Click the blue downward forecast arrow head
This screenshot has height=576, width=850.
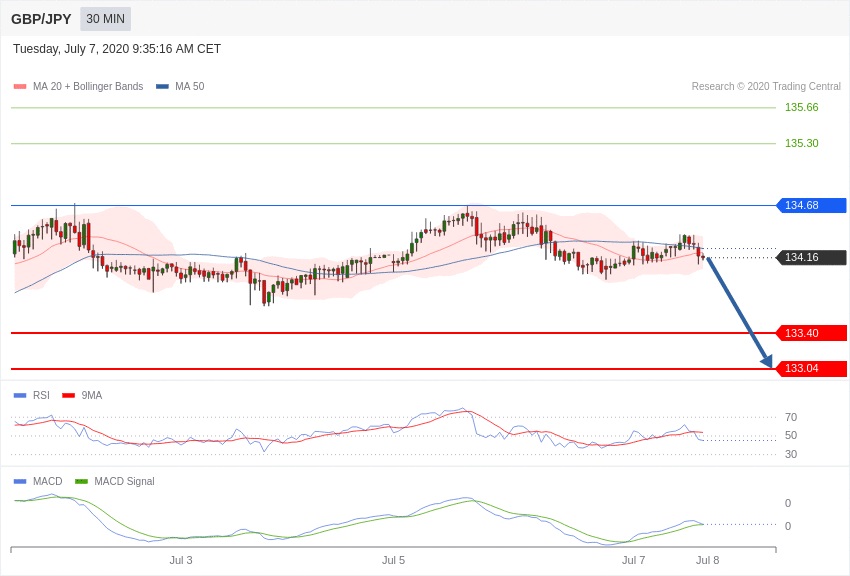point(766,360)
